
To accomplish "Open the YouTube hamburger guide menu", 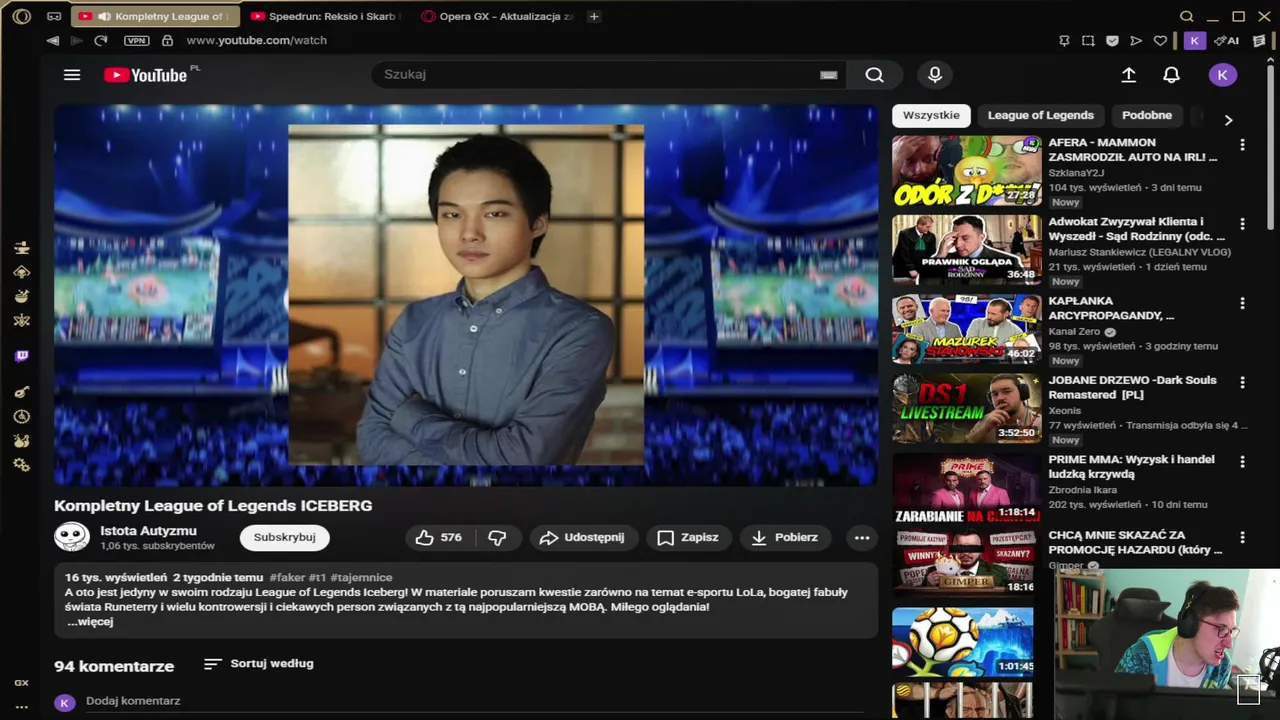I will (72, 75).
